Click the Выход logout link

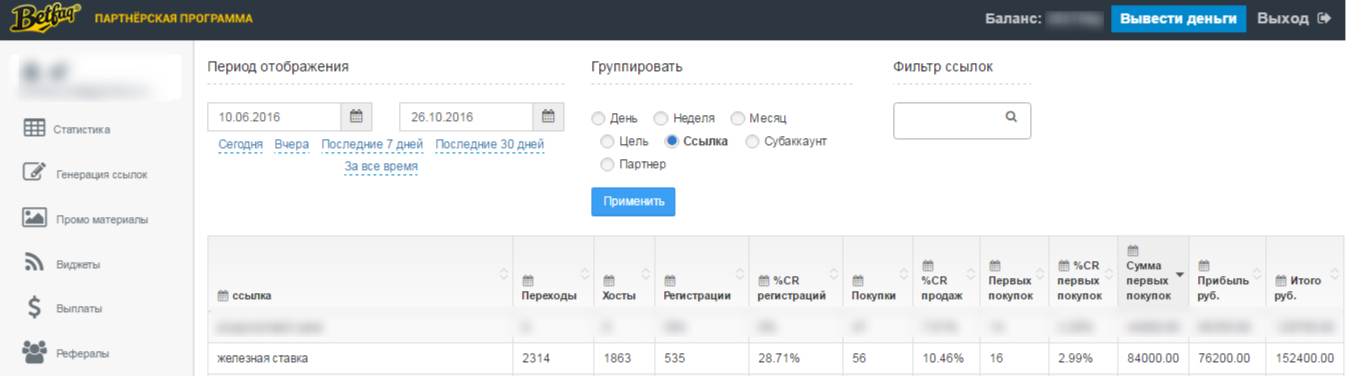pos(1294,18)
